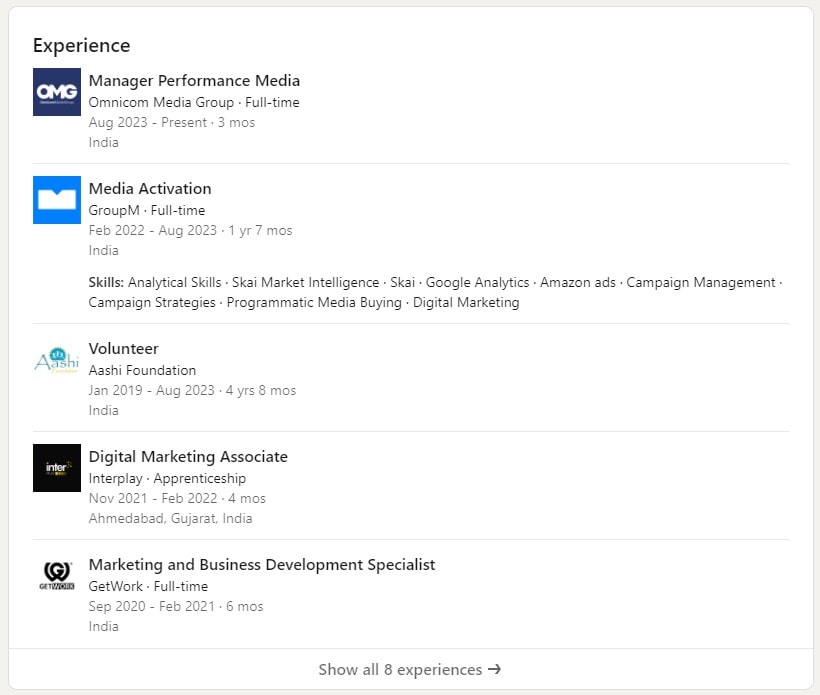The image size is (820, 695).
Task: Open the Volunteer role title
Action: 123,349
